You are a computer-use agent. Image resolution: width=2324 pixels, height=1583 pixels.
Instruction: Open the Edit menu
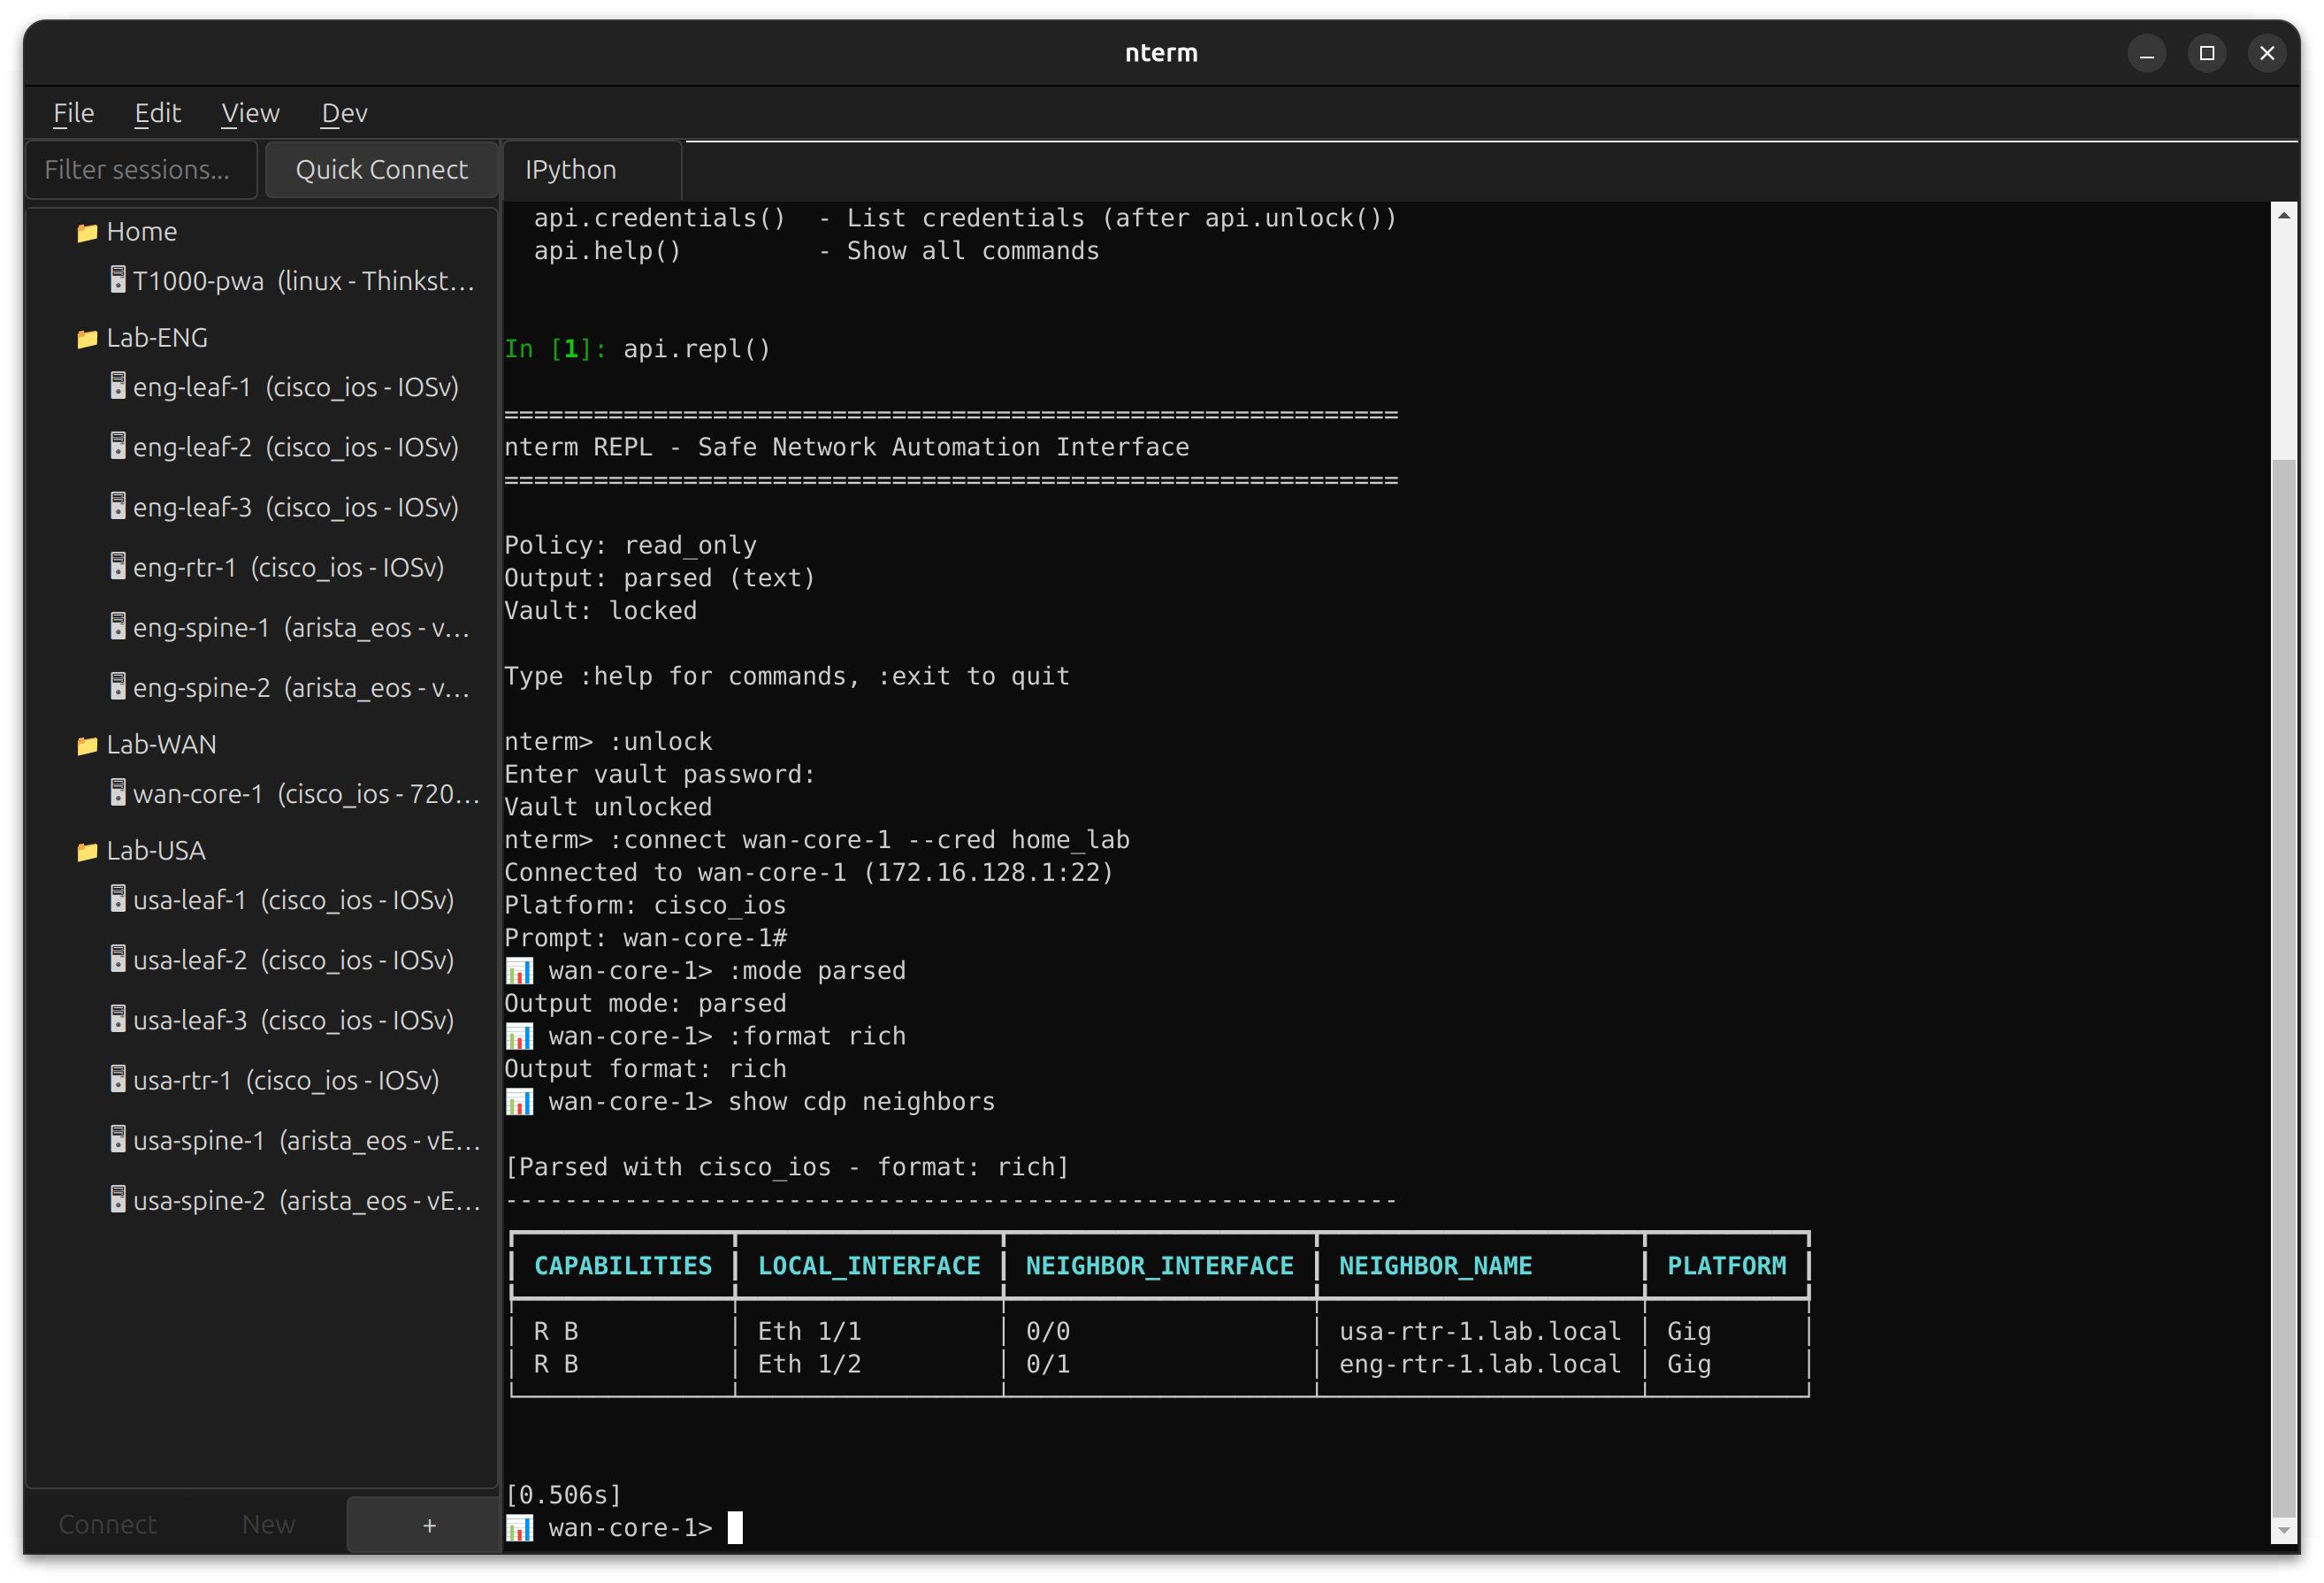coord(157,113)
